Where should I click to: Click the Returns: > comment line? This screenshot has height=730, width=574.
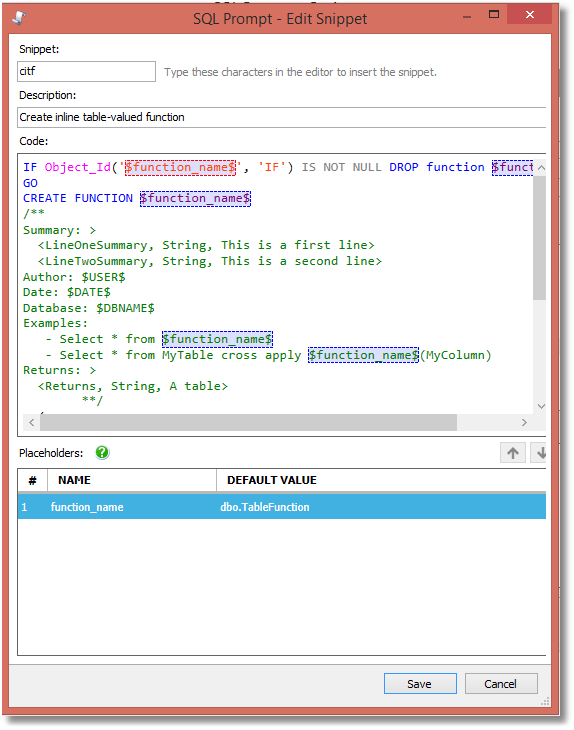[x=60, y=371]
